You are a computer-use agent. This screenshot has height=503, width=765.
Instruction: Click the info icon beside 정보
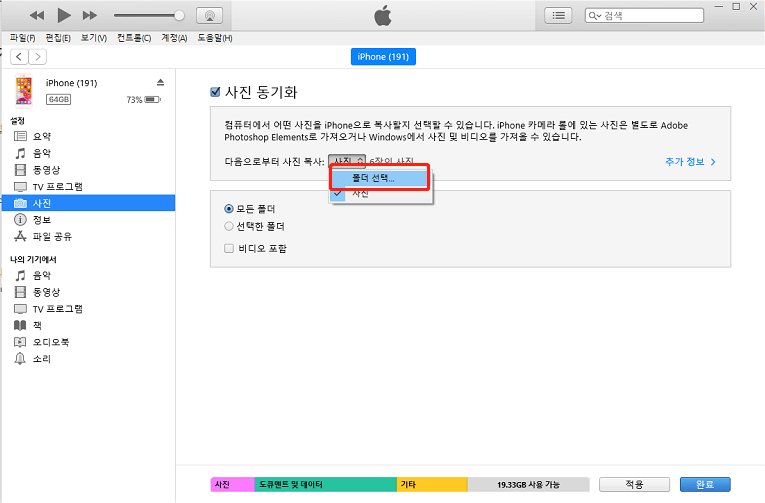[20, 220]
